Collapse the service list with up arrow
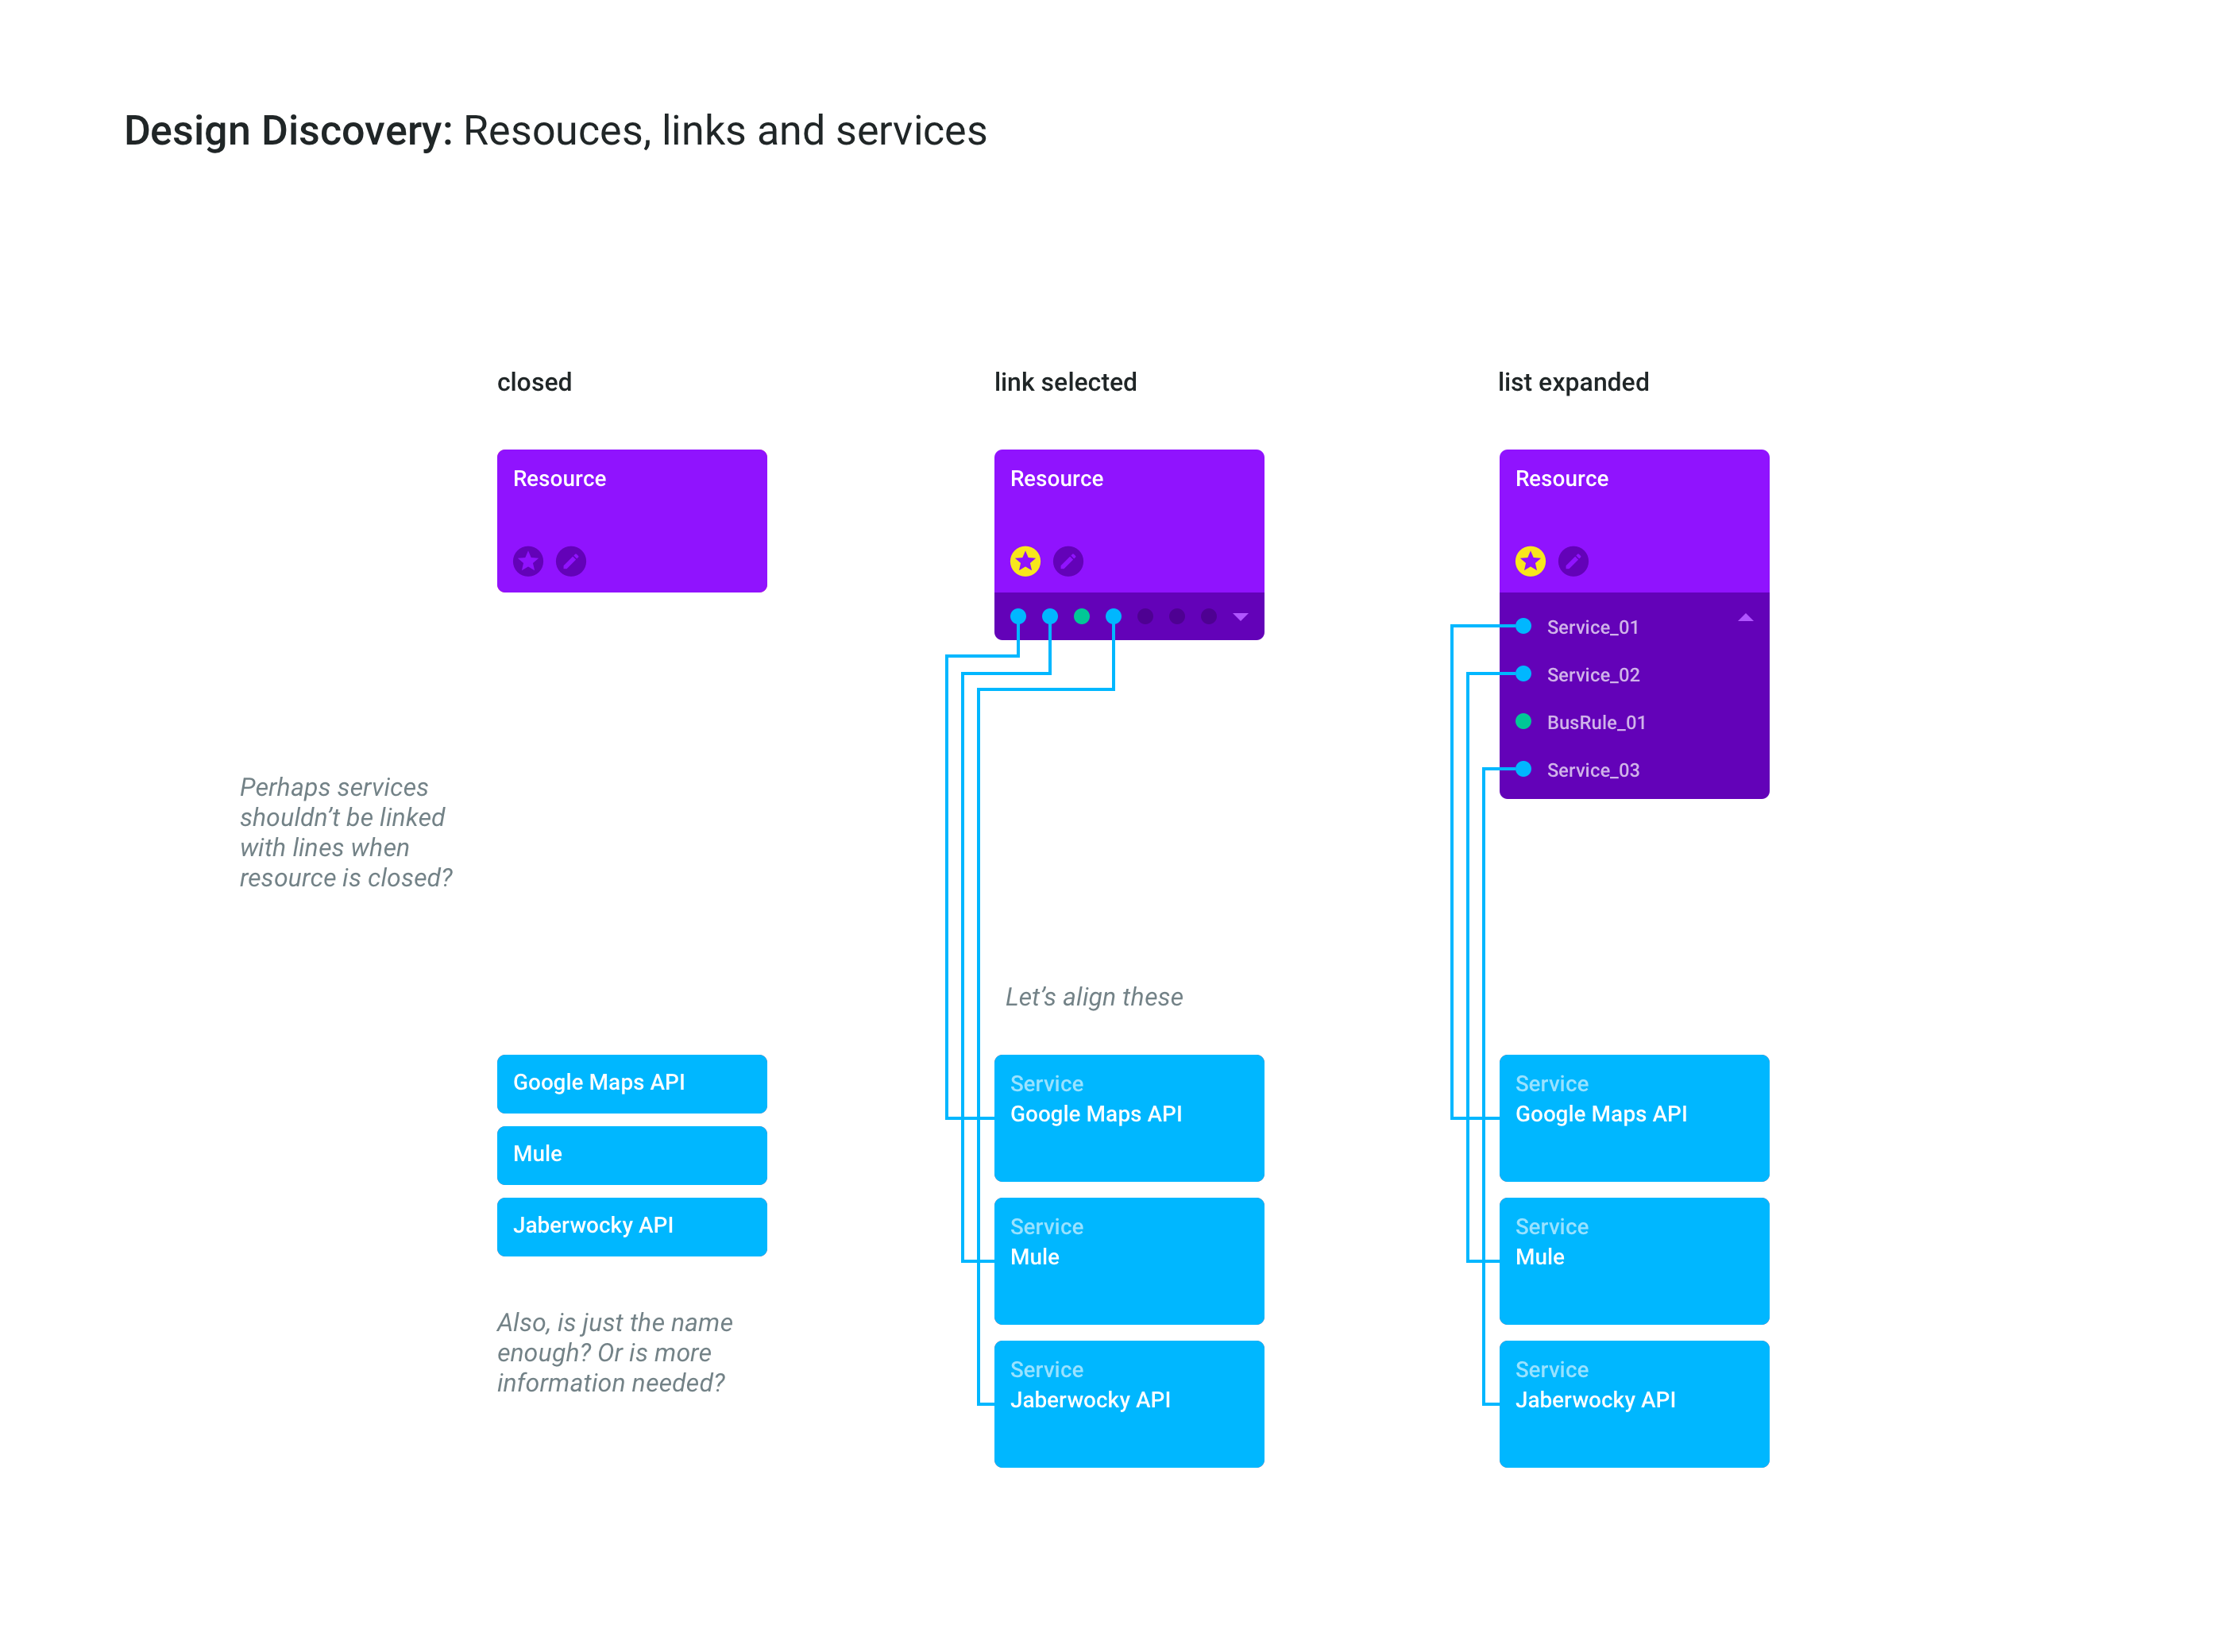The image size is (2224, 1652). click(x=1745, y=618)
